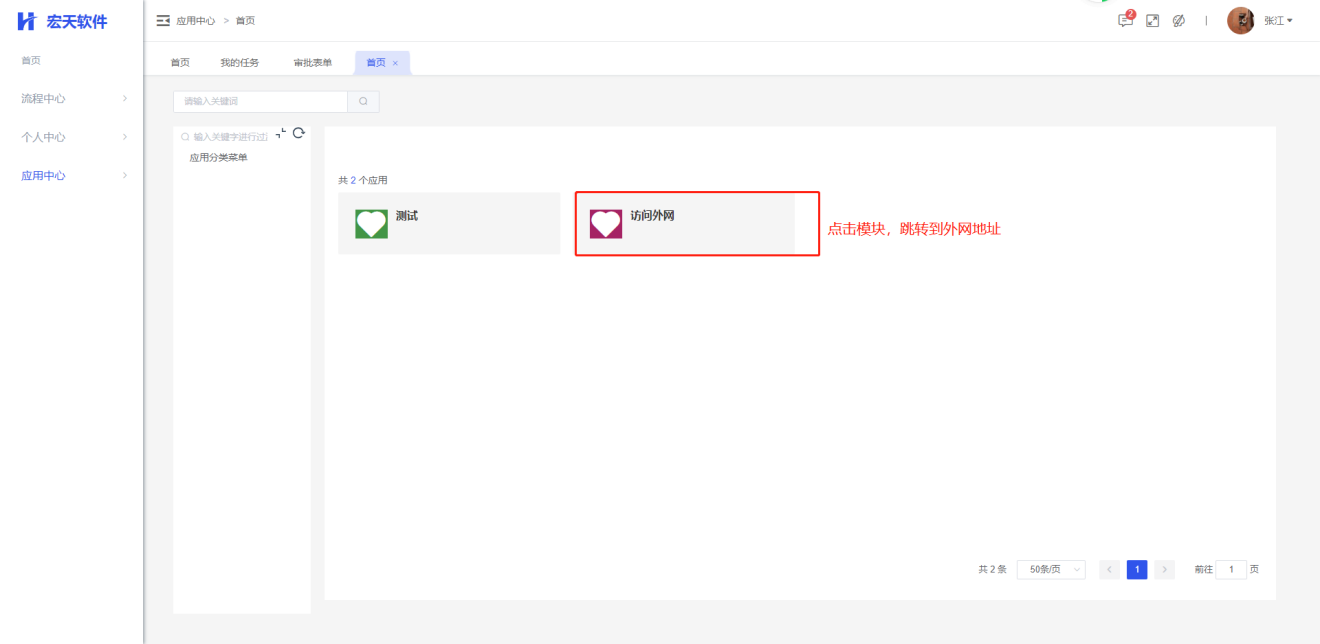Click page number 1 button
This screenshot has height=644, width=1320.
click(1137, 570)
